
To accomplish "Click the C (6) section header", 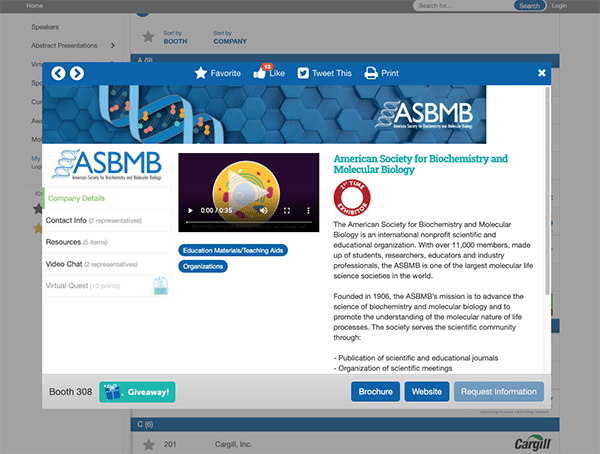I will pos(344,425).
